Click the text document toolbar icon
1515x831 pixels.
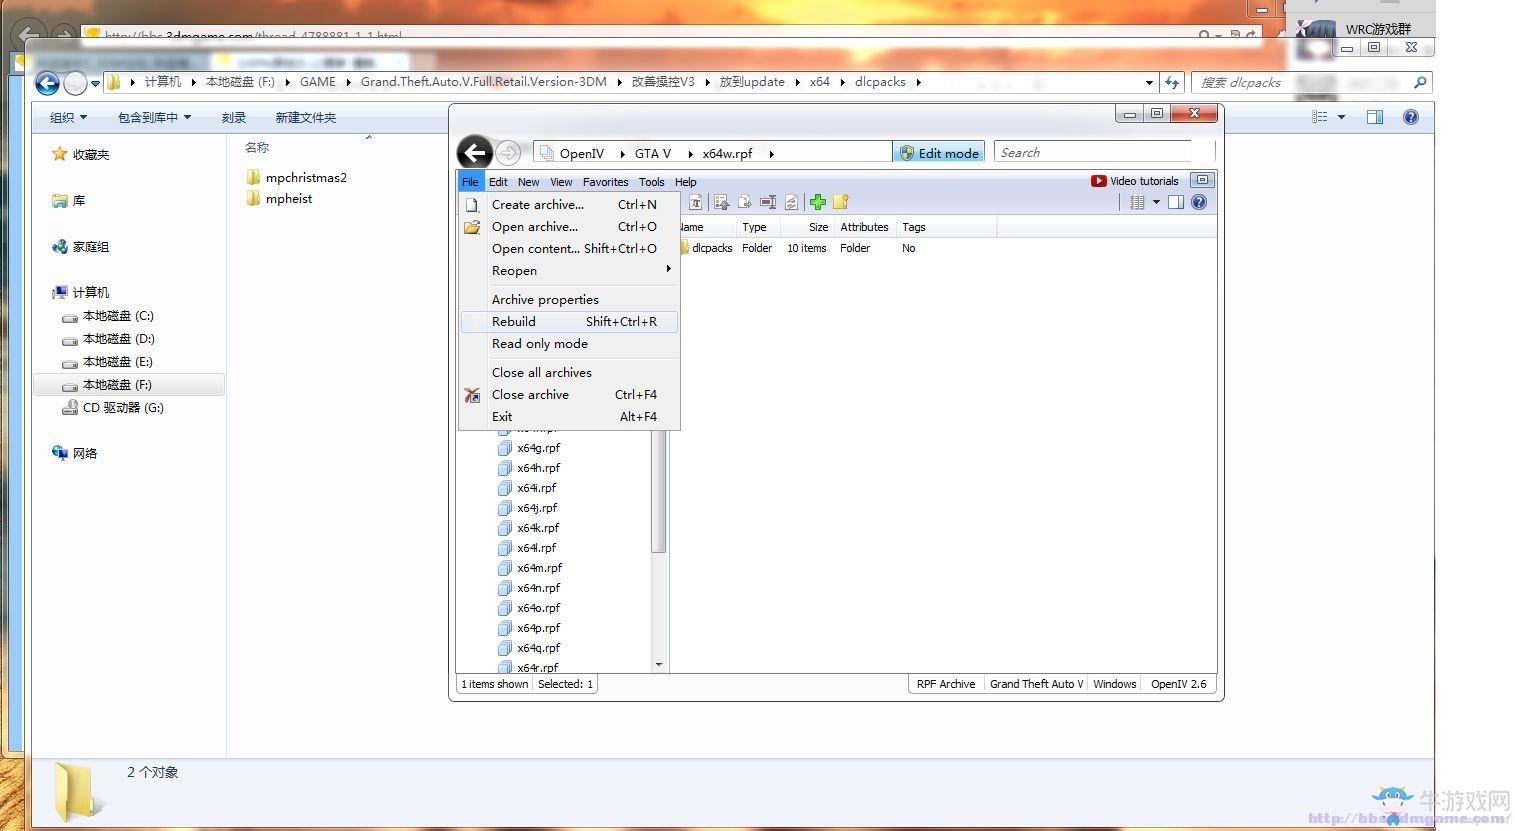(695, 203)
